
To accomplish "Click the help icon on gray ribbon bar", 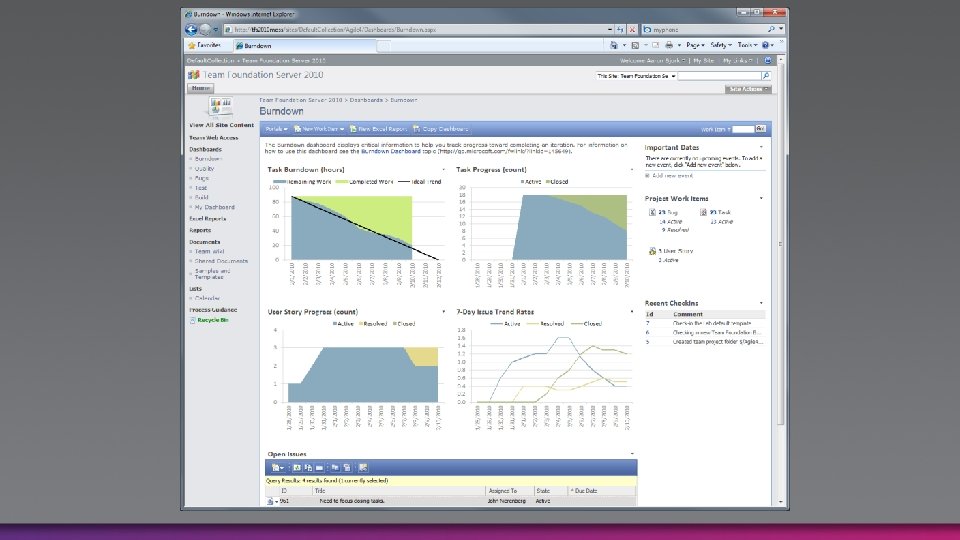I will click(x=767, y=61).
